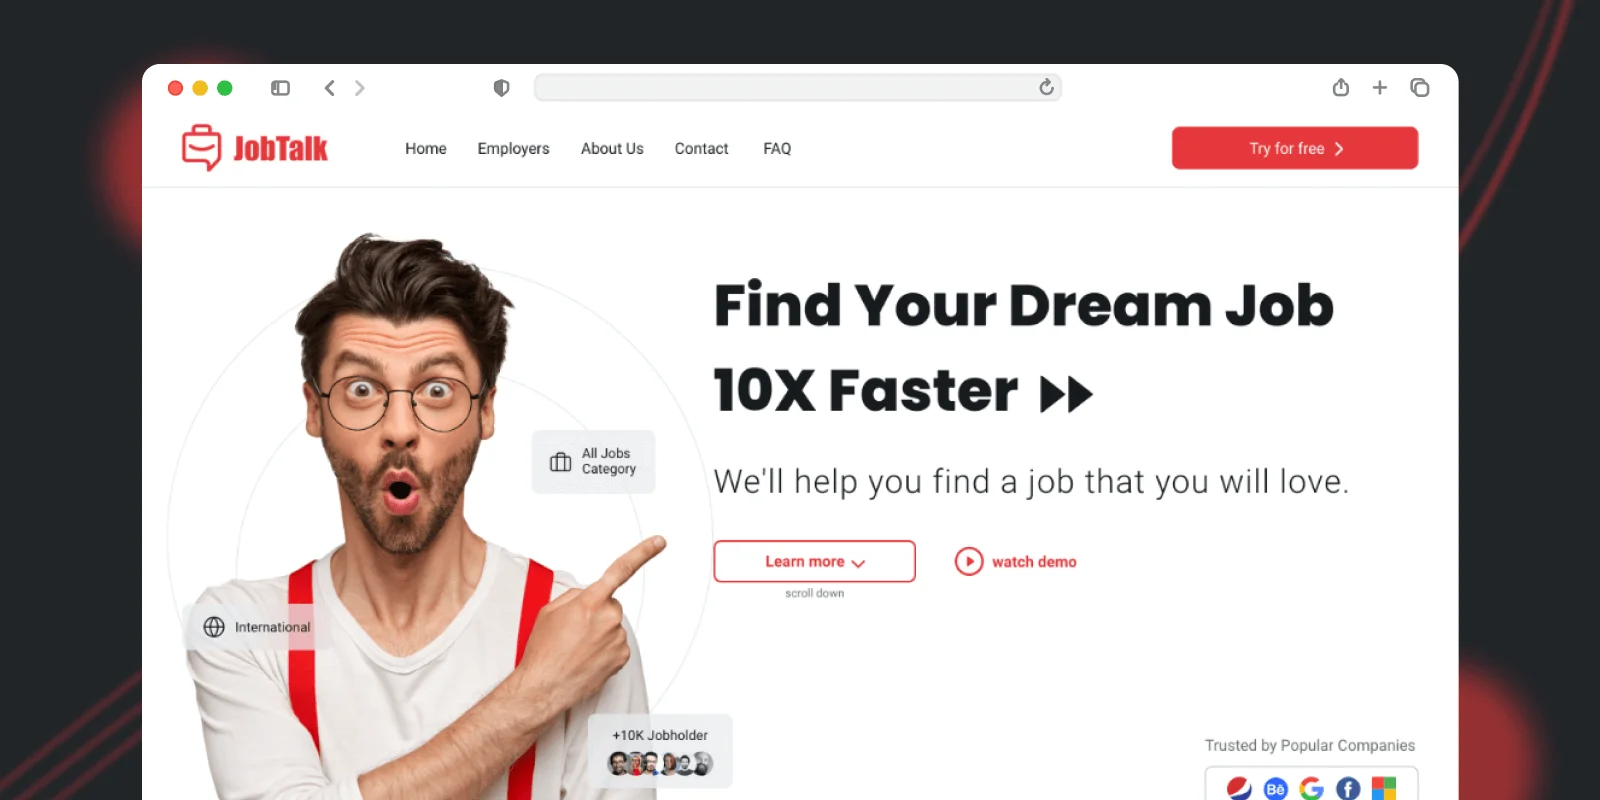1600x800 pixels.
Task: Click the browser address bar
Action: point(797,88)
